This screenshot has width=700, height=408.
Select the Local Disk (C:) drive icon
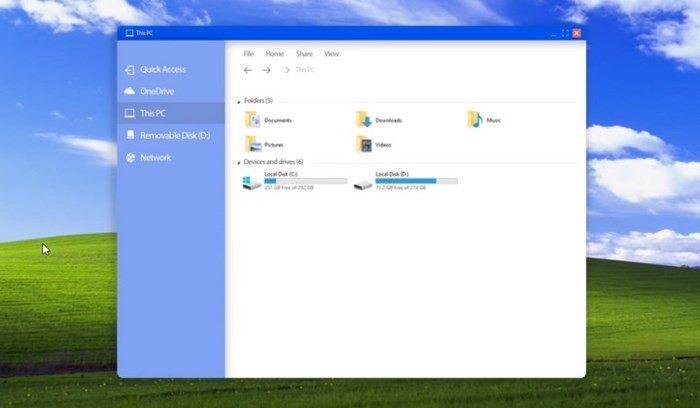pyautogui.click(x=252, y=182)
